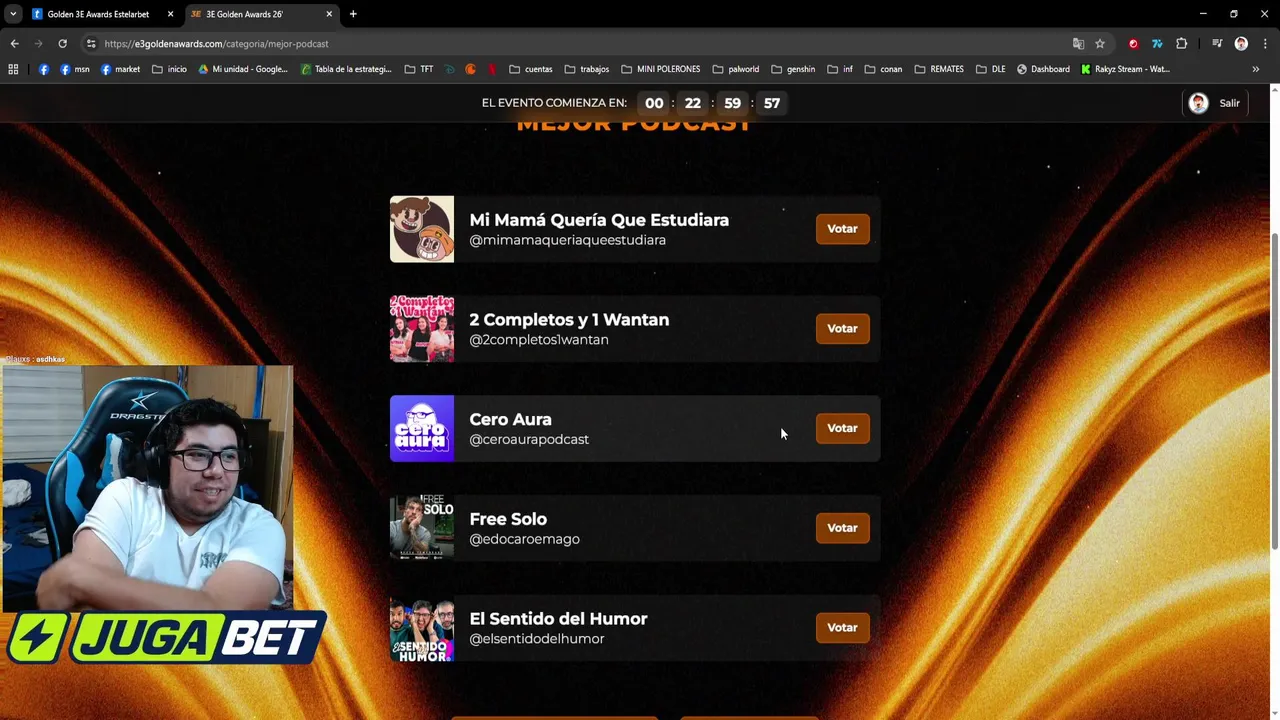The image size is (1280, 720).
Task: Switch to Golden 3E Awards Estelarbet tab
Action: 98,14
